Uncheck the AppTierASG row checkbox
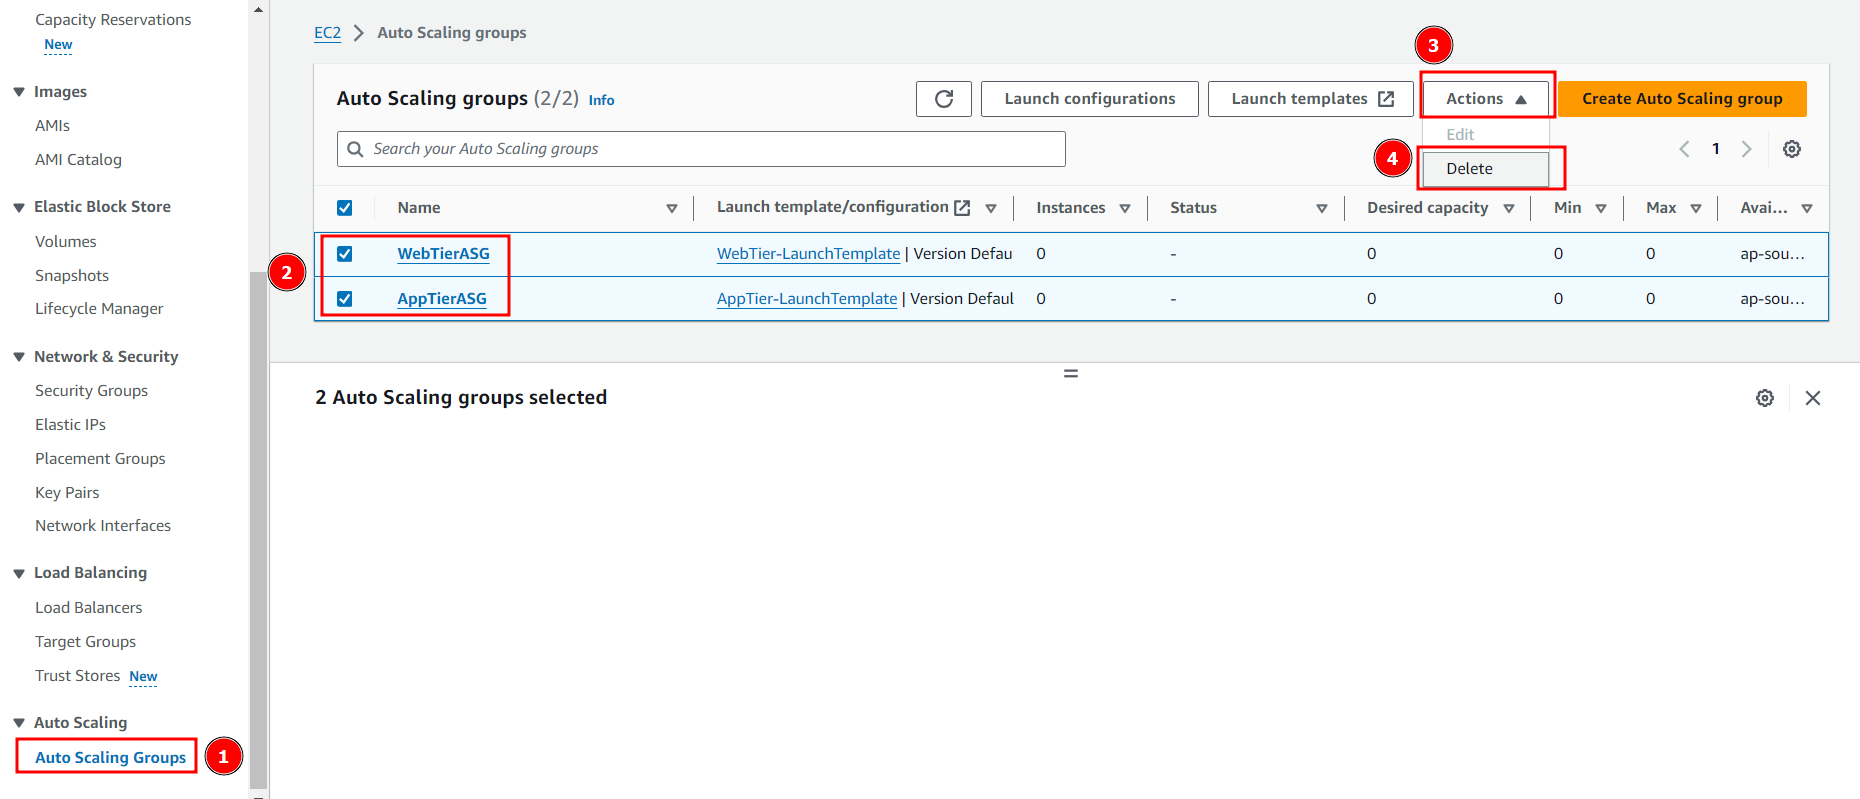 345,299
